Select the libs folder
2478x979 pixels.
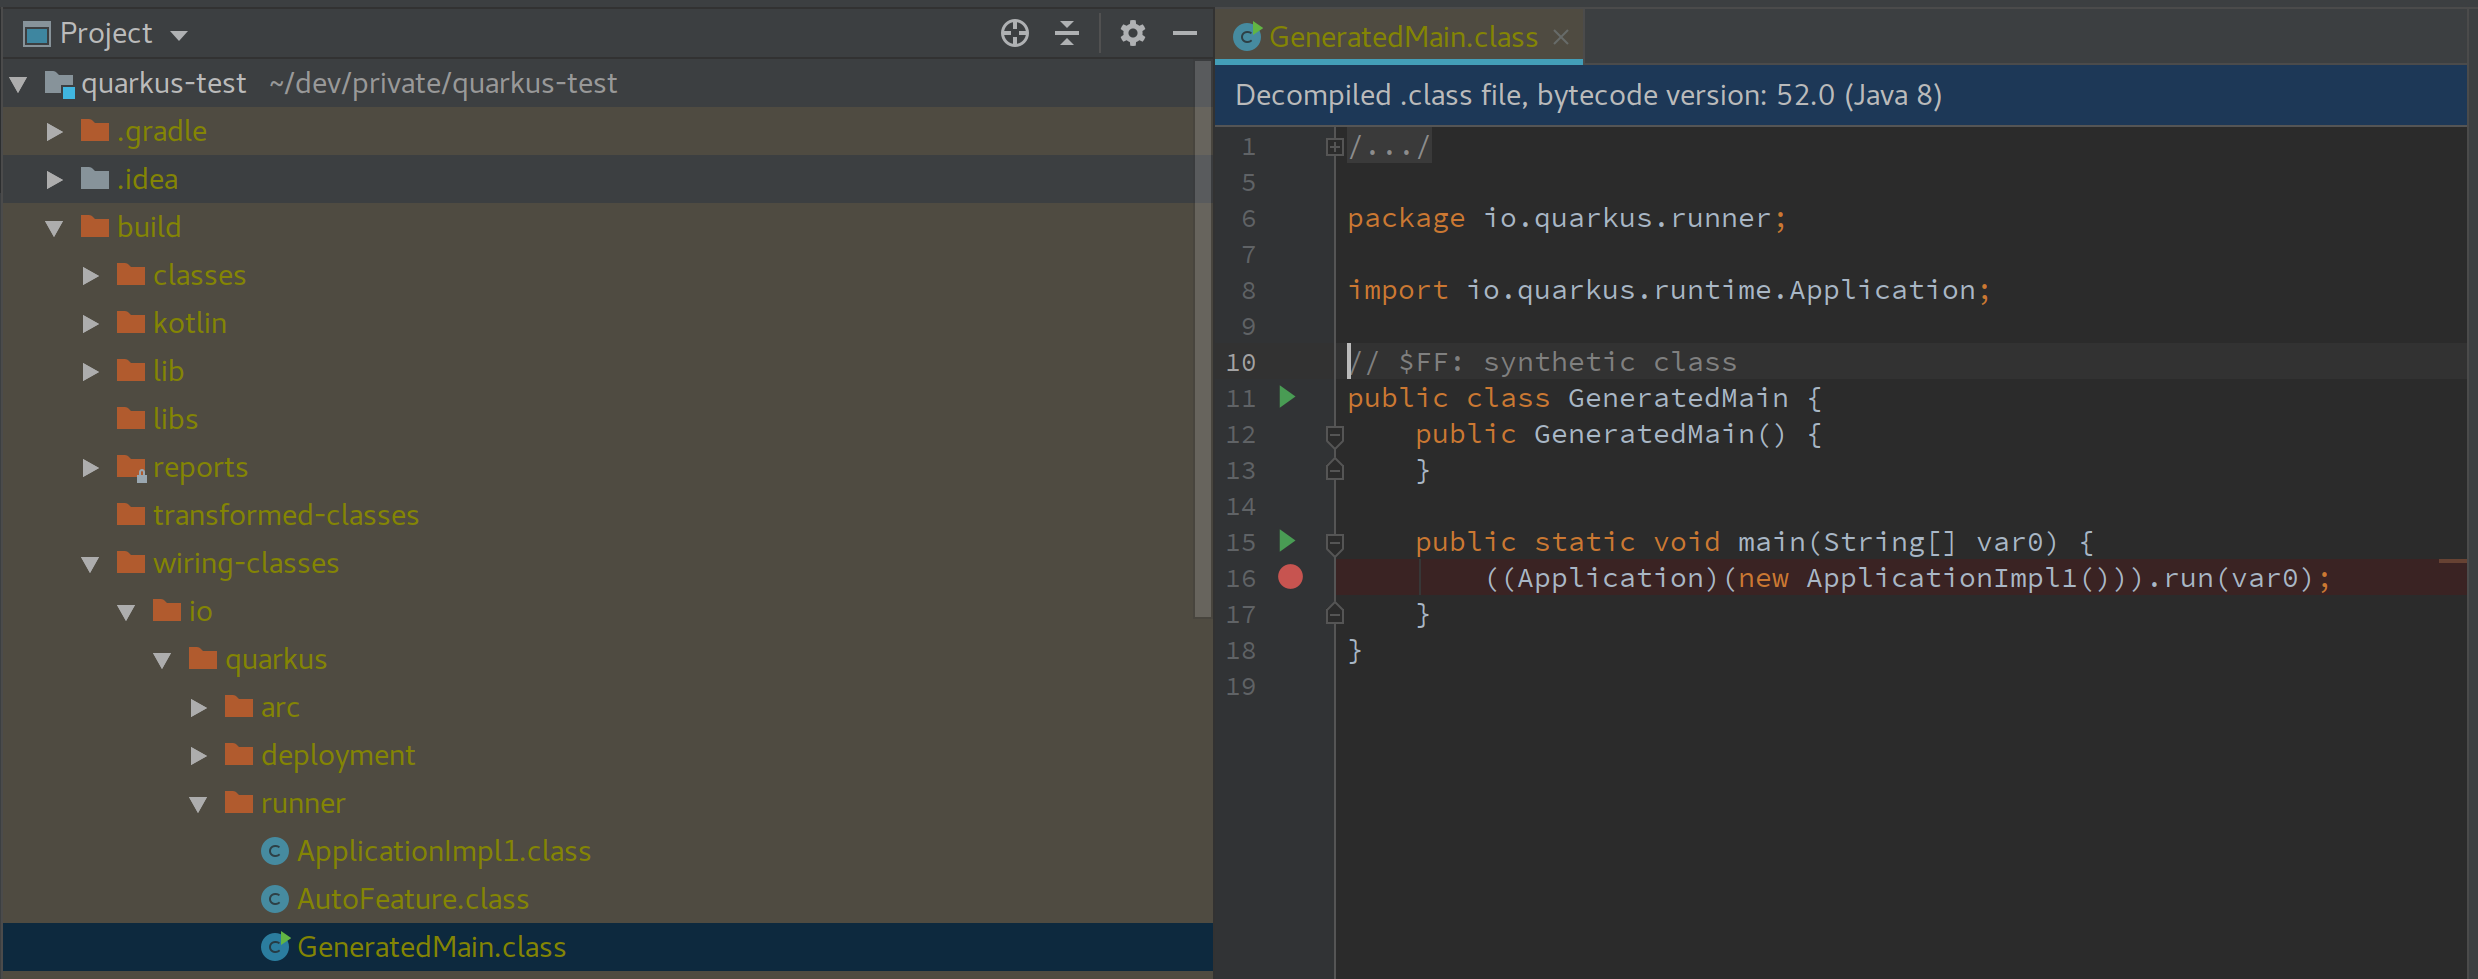(x=175, y=419)
